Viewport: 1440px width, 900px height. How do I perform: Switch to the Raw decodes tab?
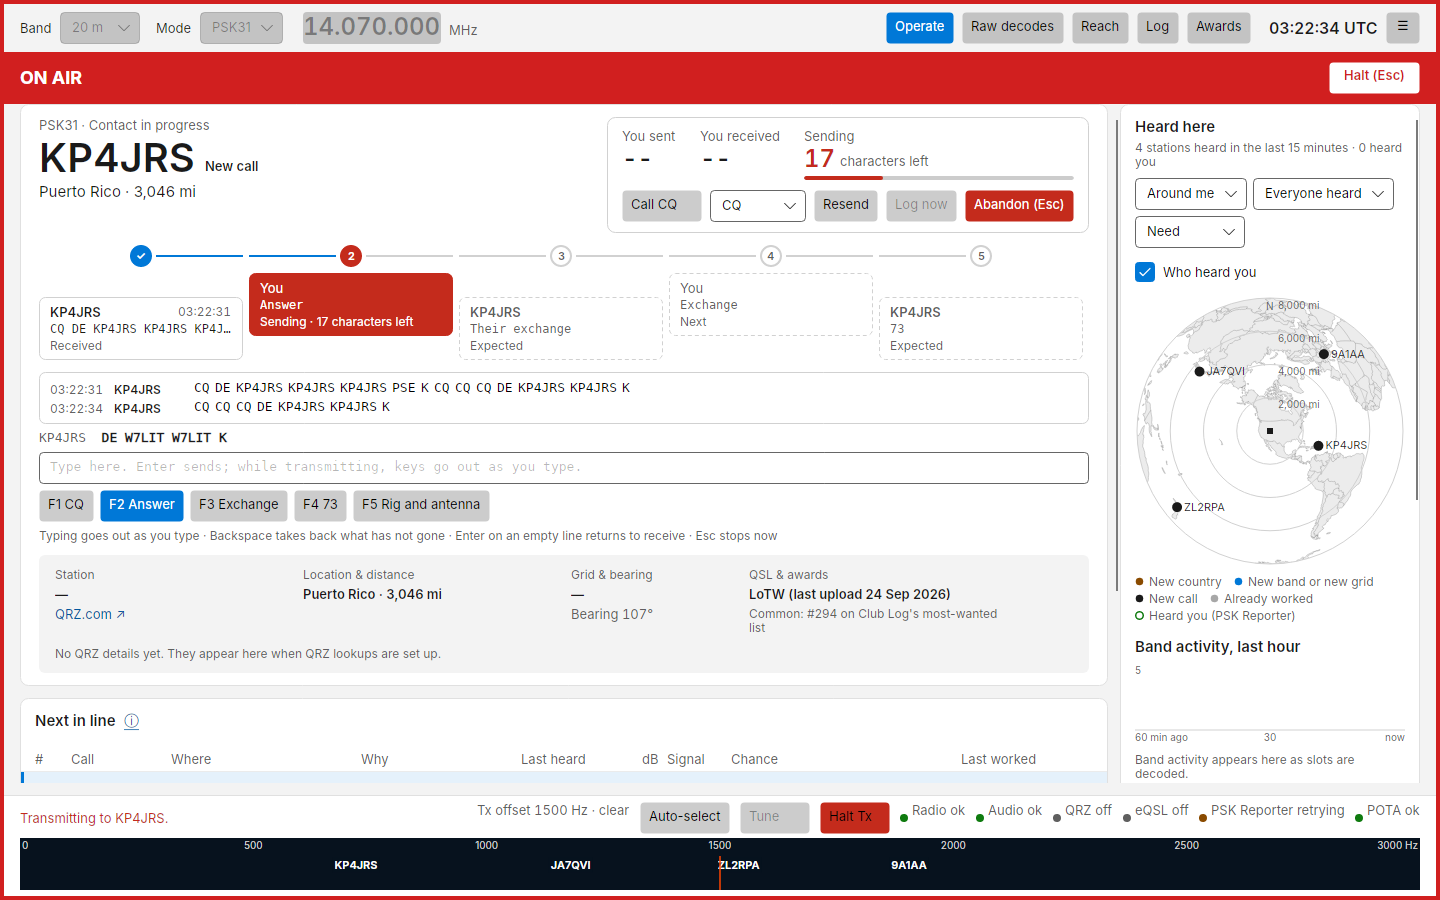point(1012,27)
